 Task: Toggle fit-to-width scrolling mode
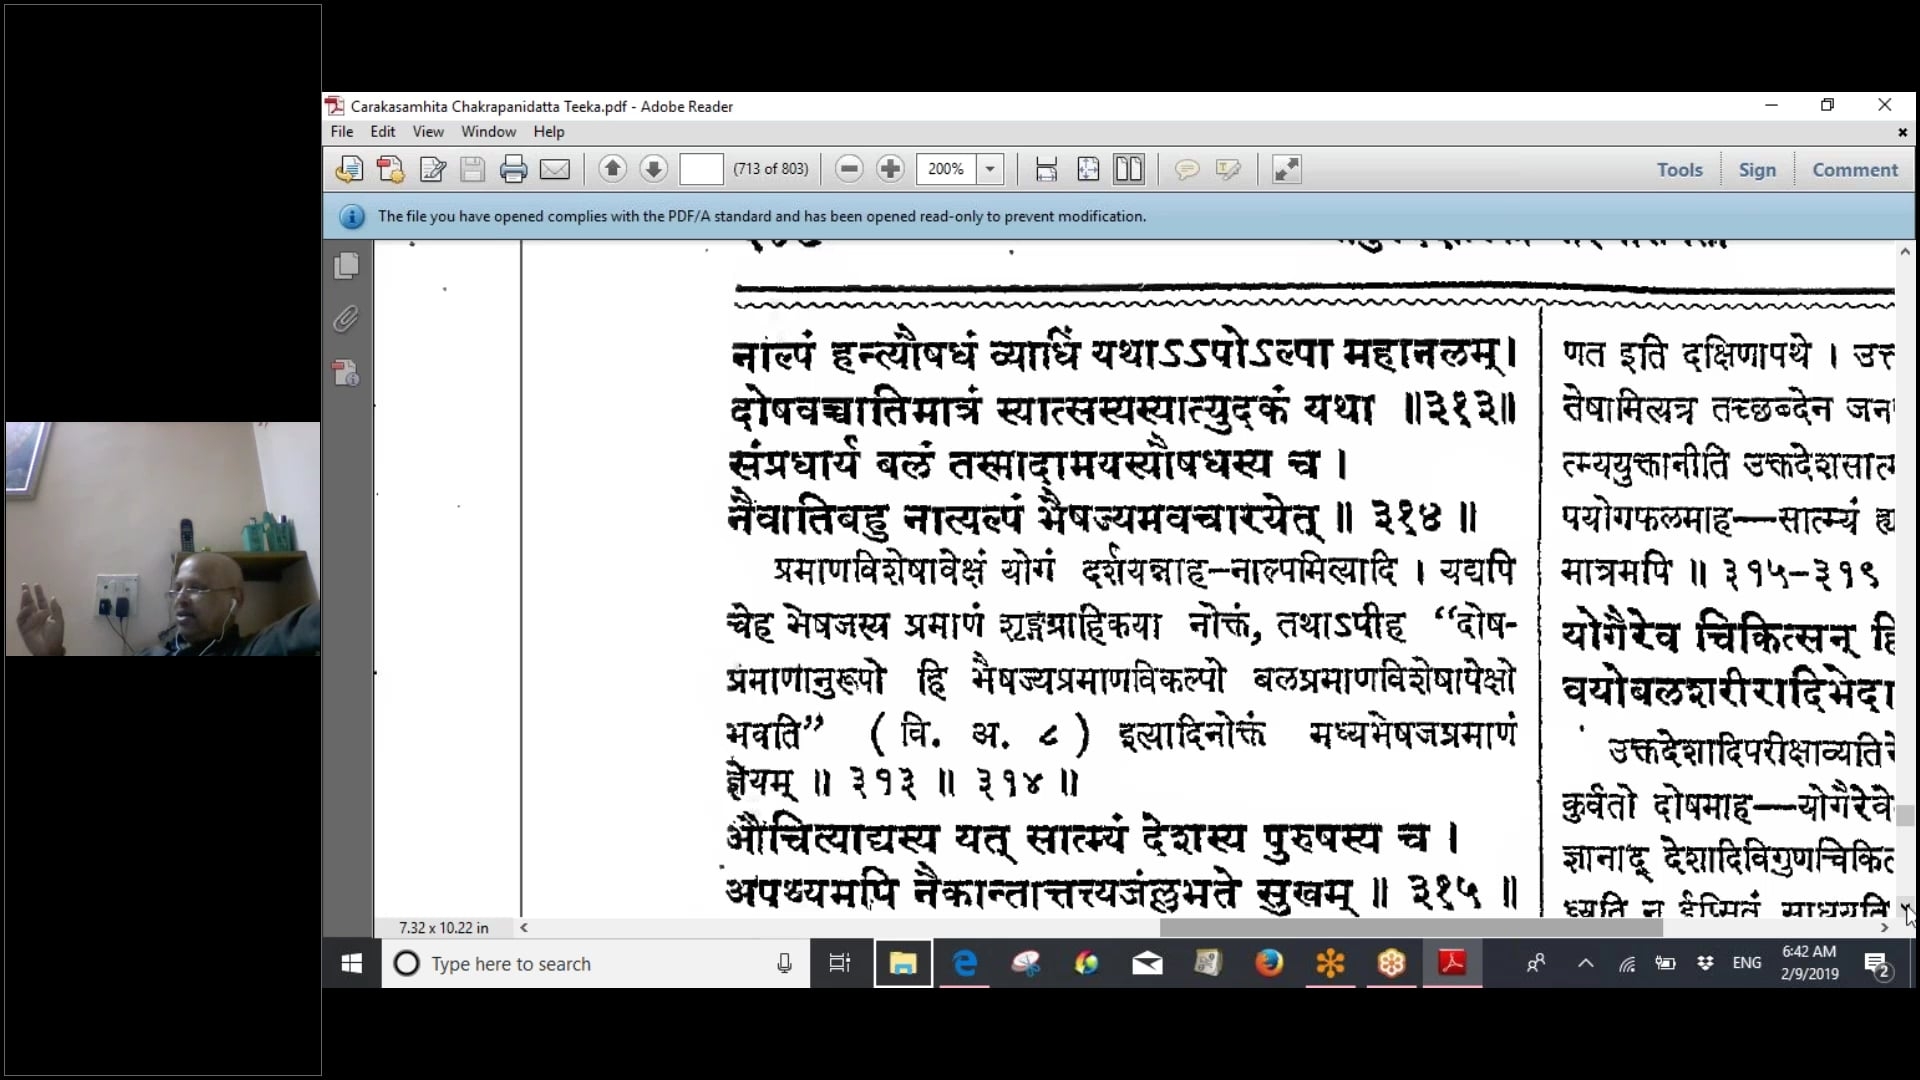[x=1046, y=169]
